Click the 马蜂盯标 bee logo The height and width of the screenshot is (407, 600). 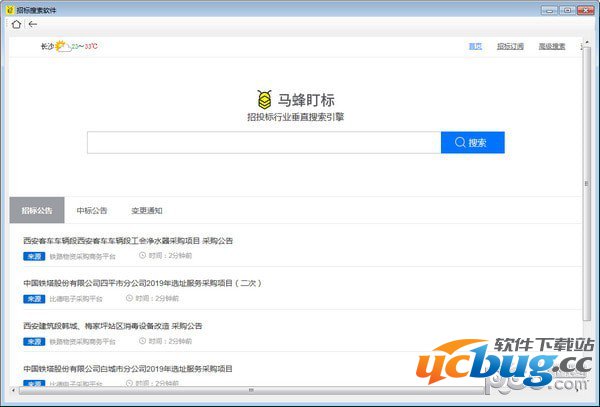264,99
